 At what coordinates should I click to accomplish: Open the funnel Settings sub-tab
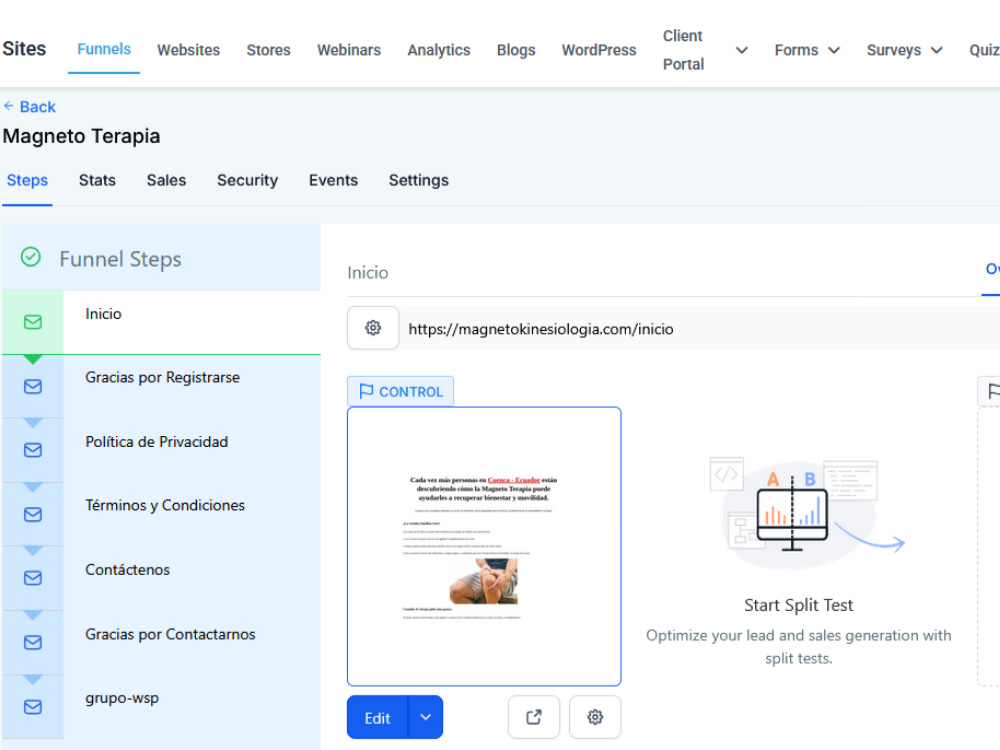click(x=418, y=180)
